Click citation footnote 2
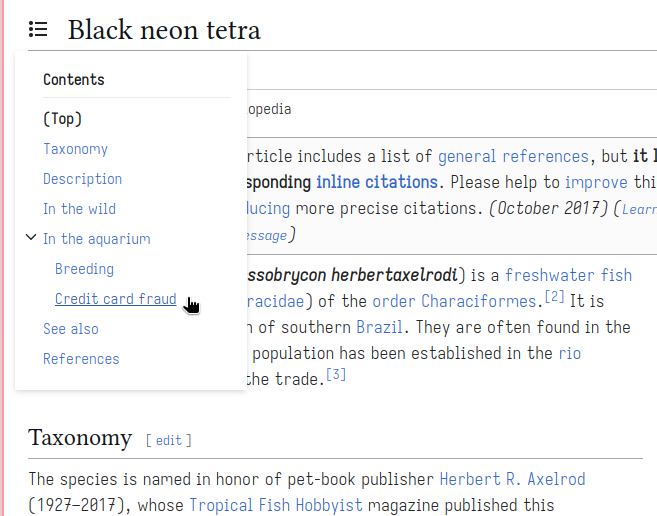657x516 pixels. (x=555, y=296)
